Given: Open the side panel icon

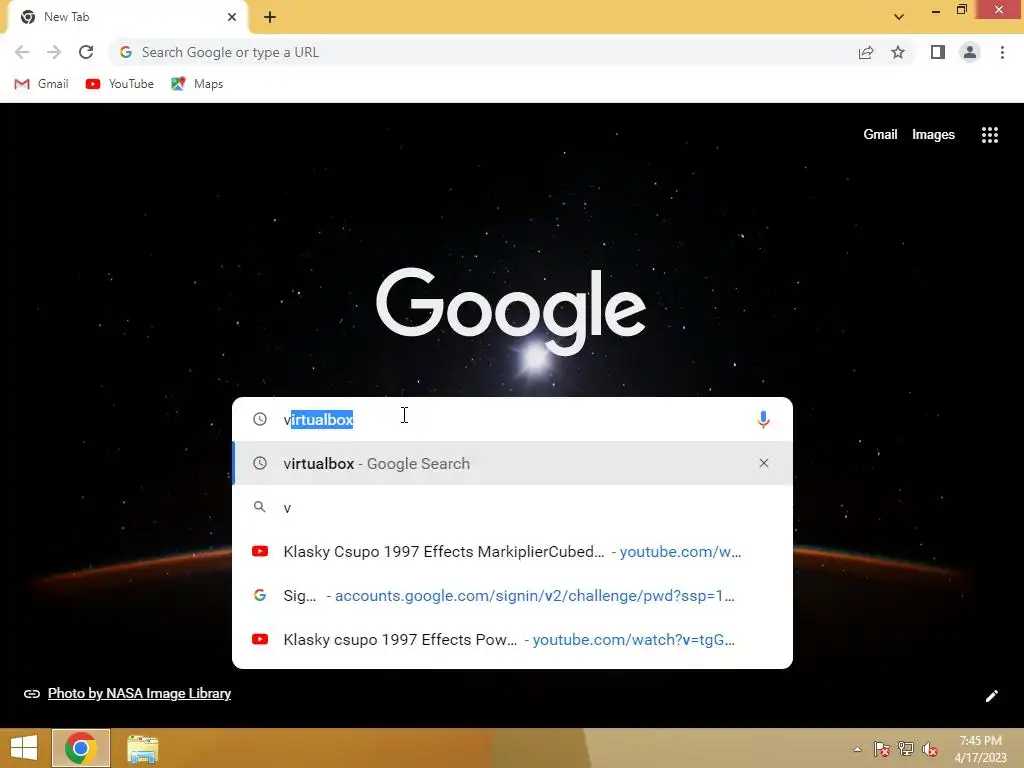Looking at the screenshot, I should click(x=938, y=52).
